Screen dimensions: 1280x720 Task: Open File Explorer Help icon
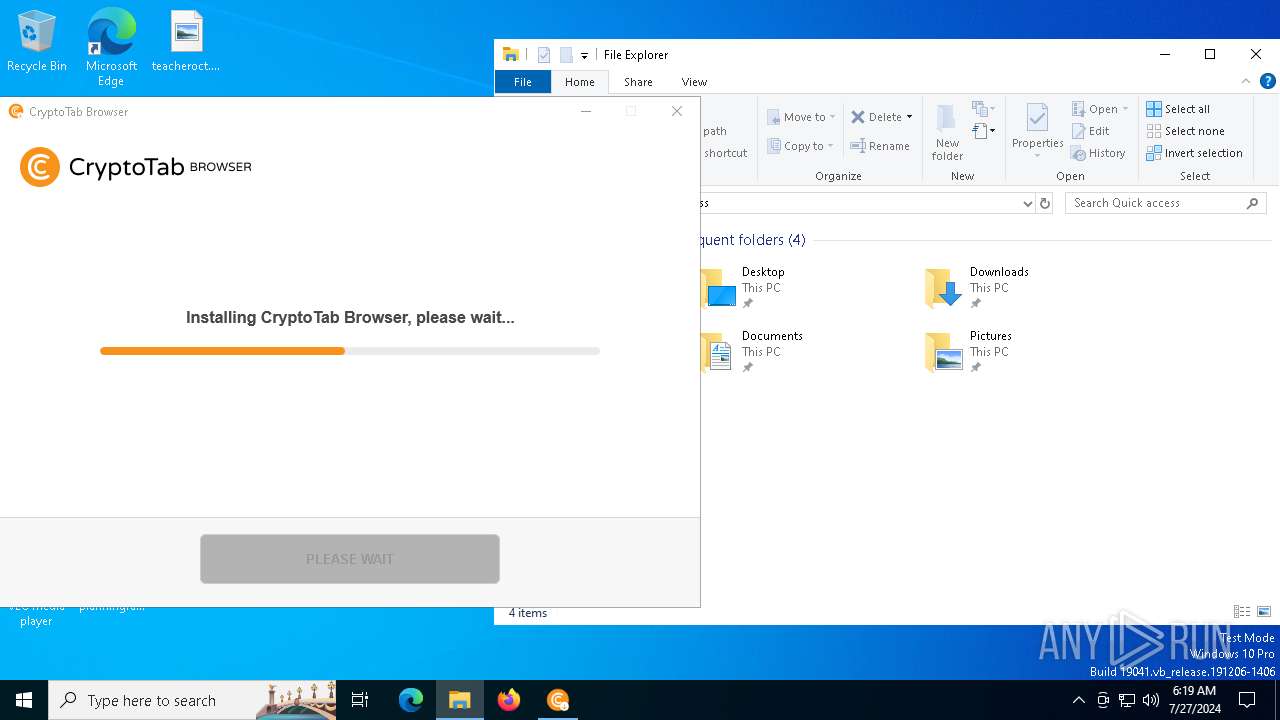pos(1268,82)
